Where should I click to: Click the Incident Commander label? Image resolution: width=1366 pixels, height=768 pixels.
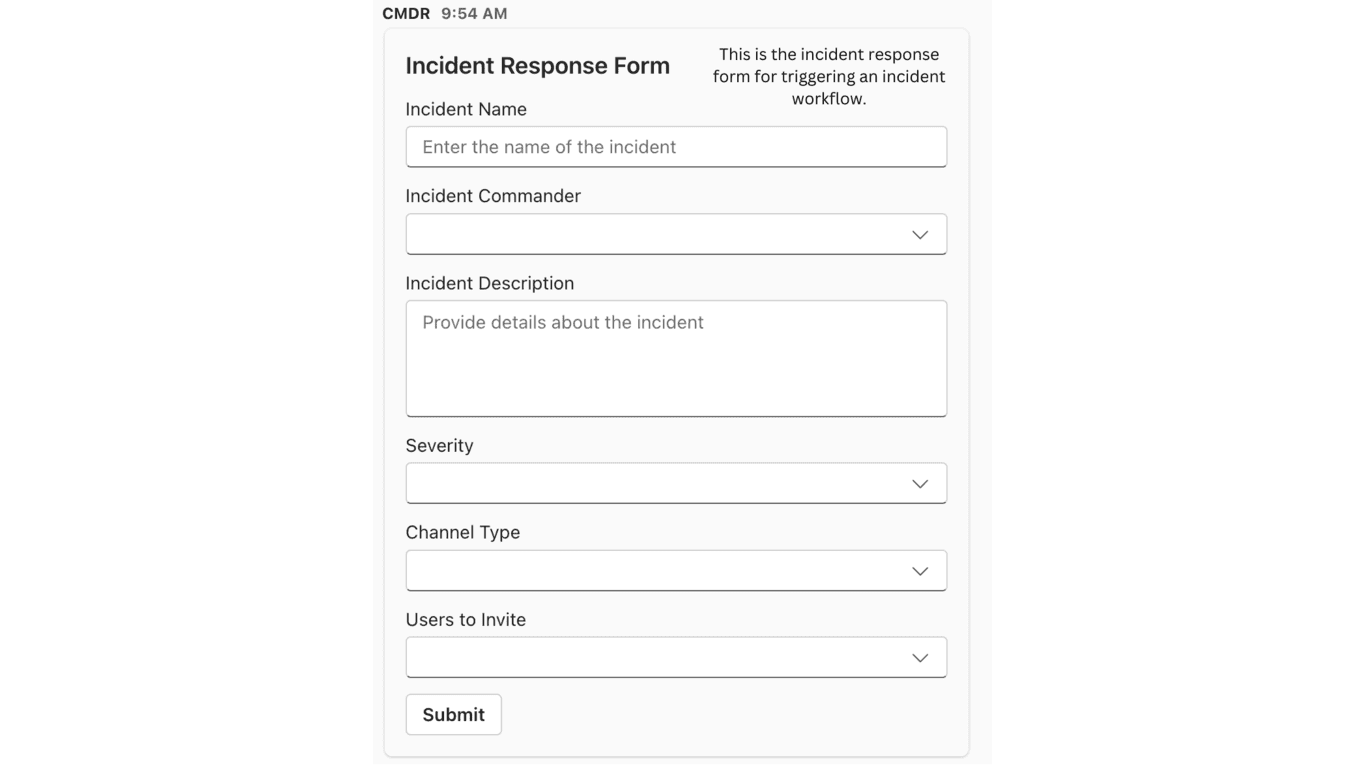click(x=493, y=196)
